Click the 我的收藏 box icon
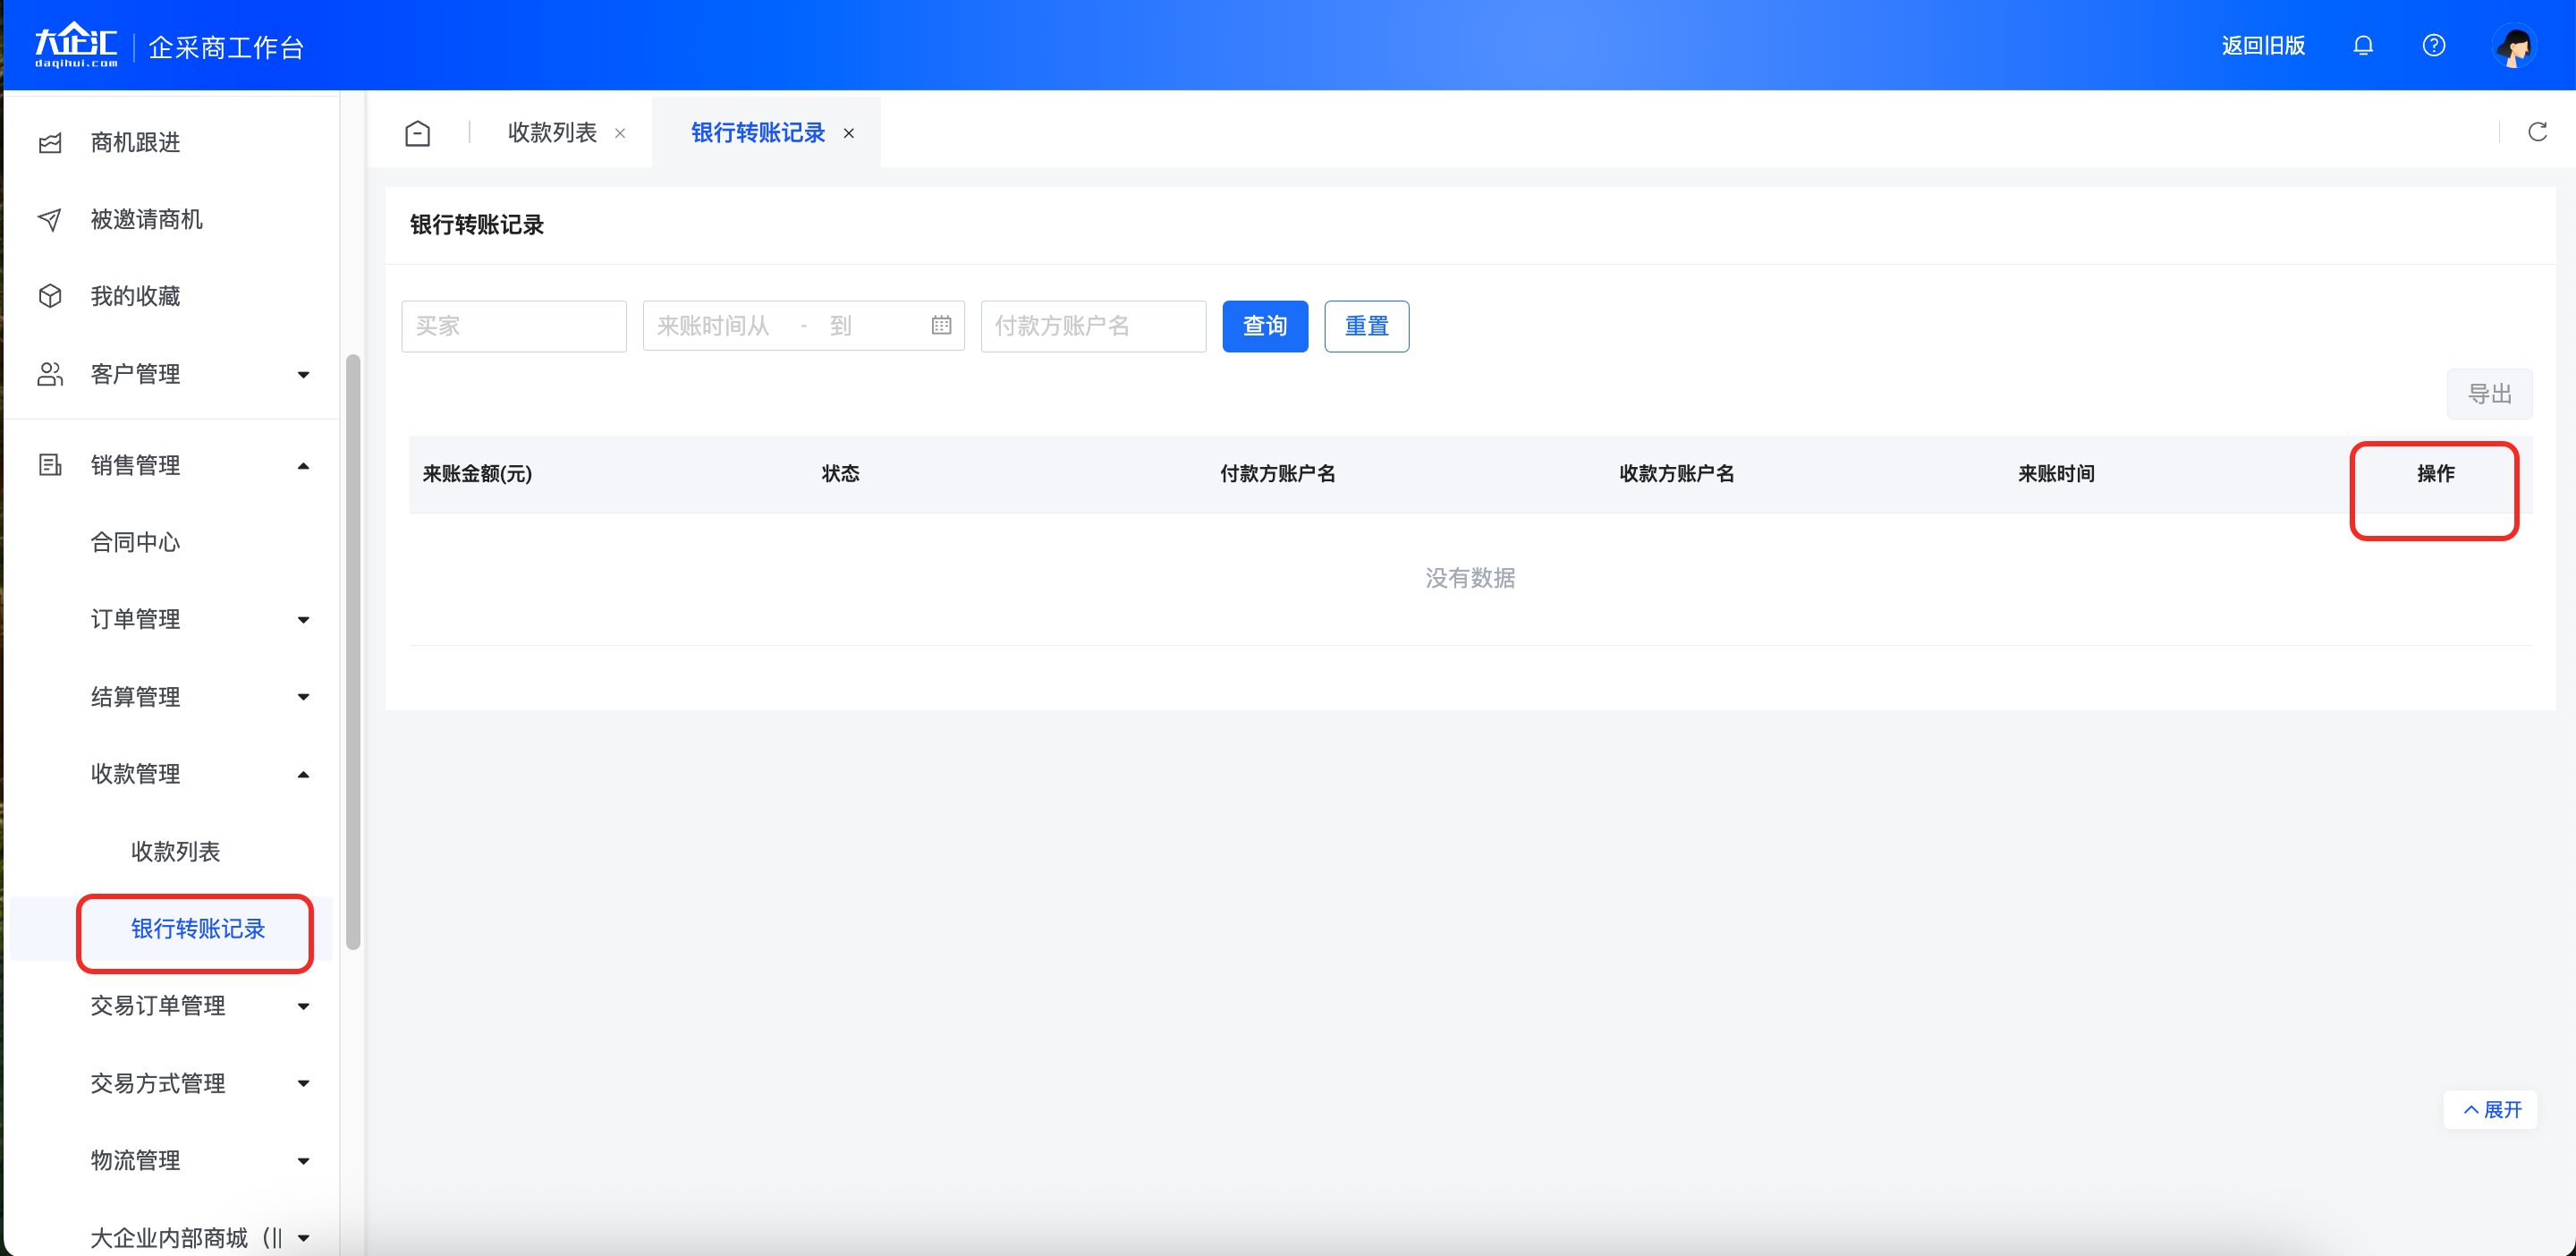 pyautogui.click(x=50, y=296)
